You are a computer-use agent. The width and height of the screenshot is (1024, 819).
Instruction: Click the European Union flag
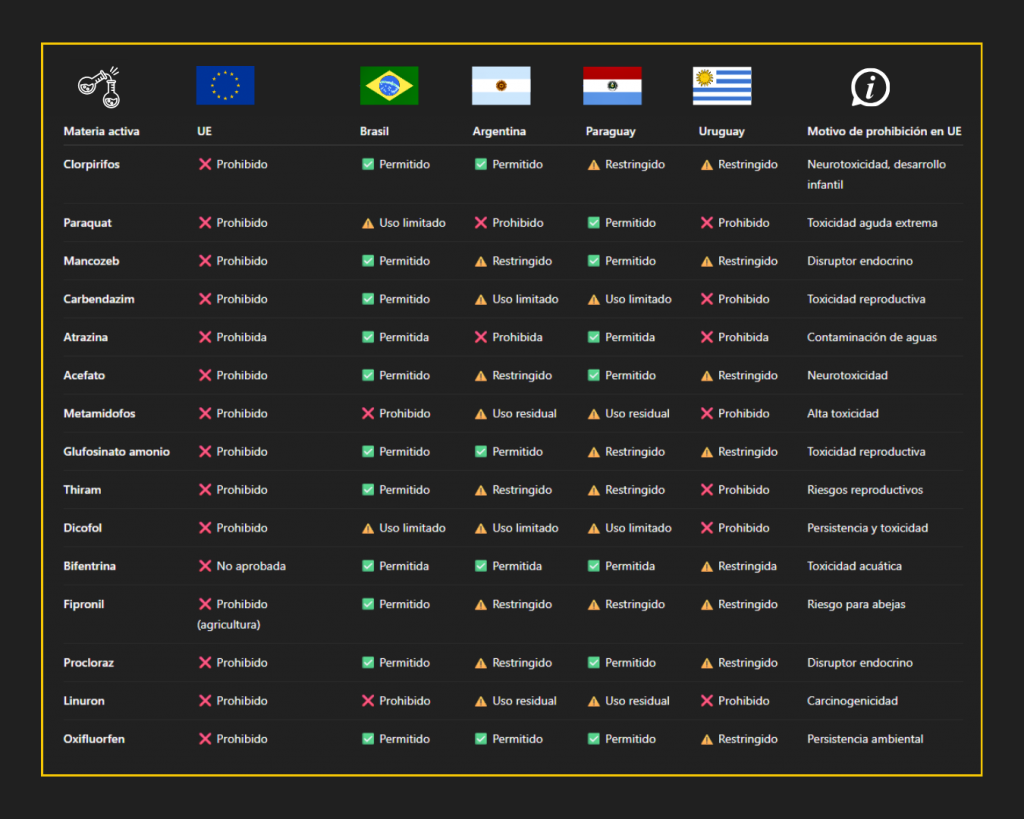point(225,86)
